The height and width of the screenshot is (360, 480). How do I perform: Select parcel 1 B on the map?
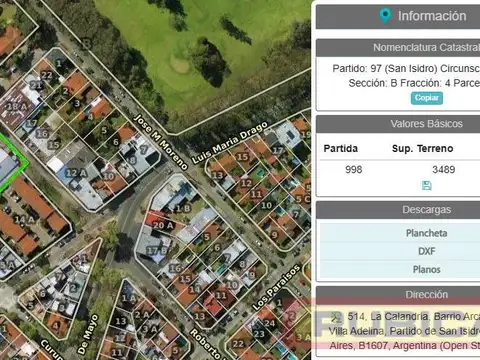(183, 208)
